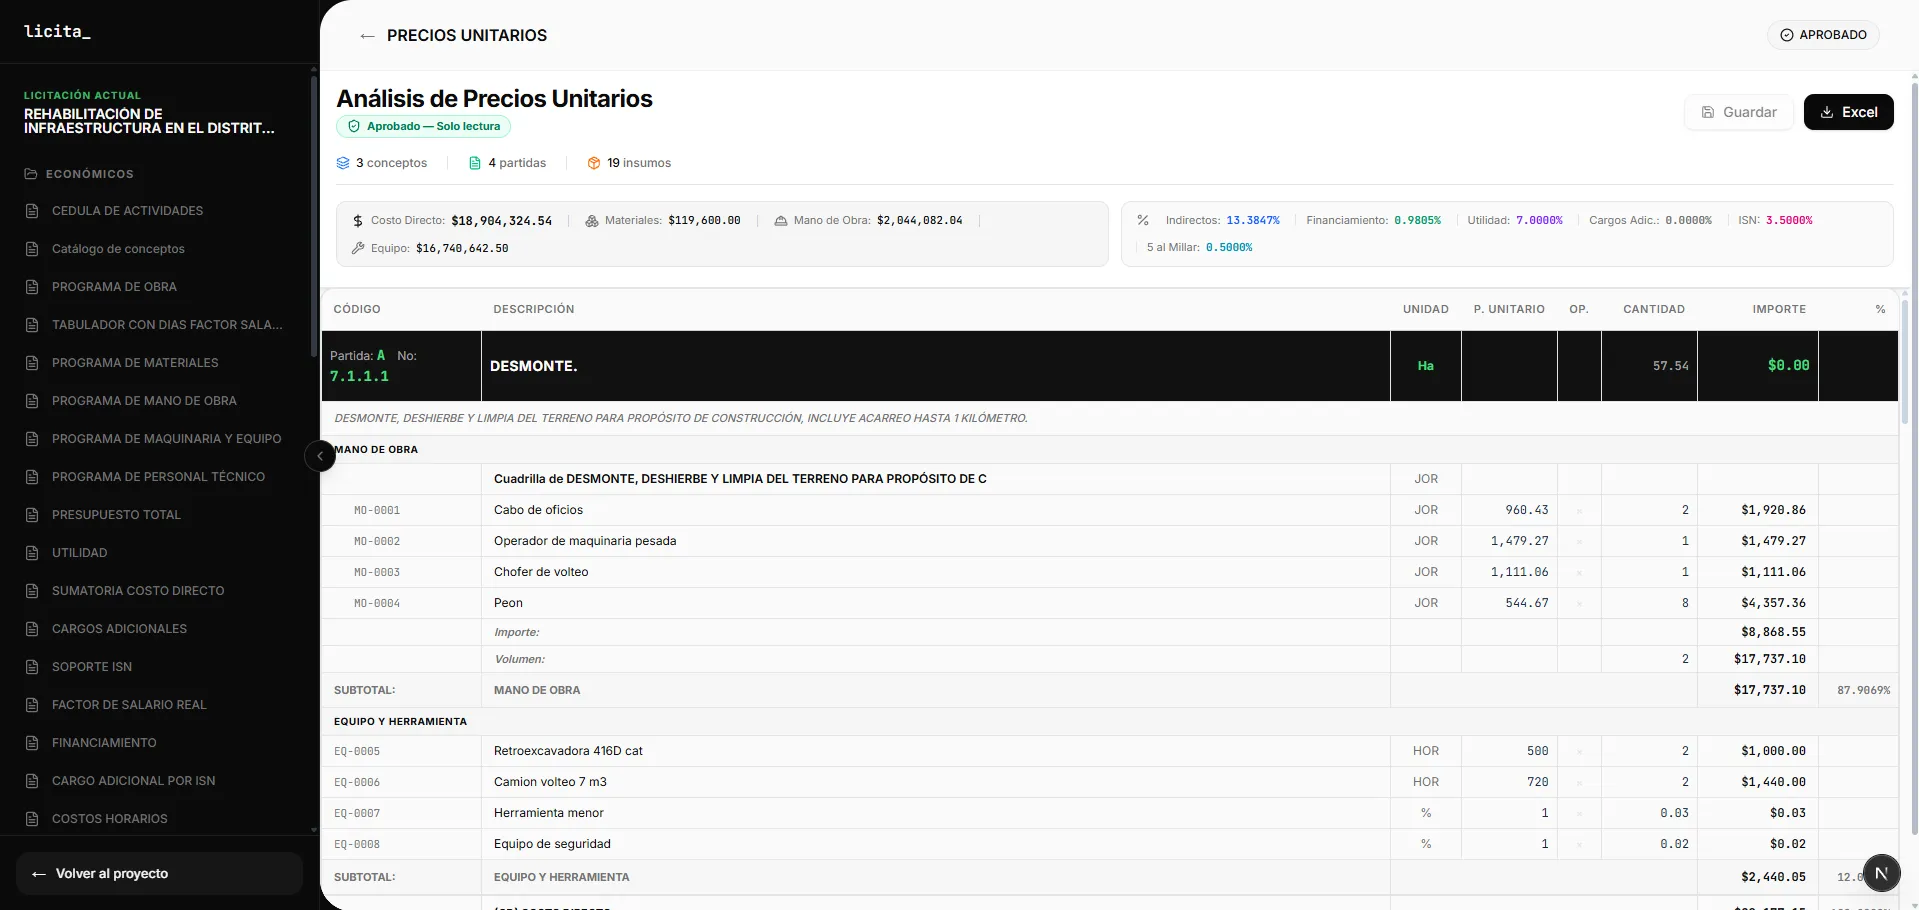The image size is (1919, 910).
Task: Open CEDULA DE ACTIVIDADES document
Action: pos(127,211)
